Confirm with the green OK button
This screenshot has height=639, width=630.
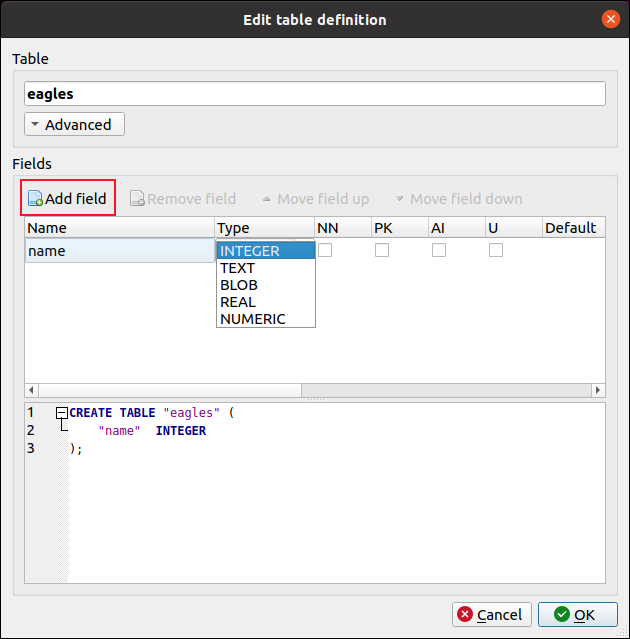[x=577, y=614]
